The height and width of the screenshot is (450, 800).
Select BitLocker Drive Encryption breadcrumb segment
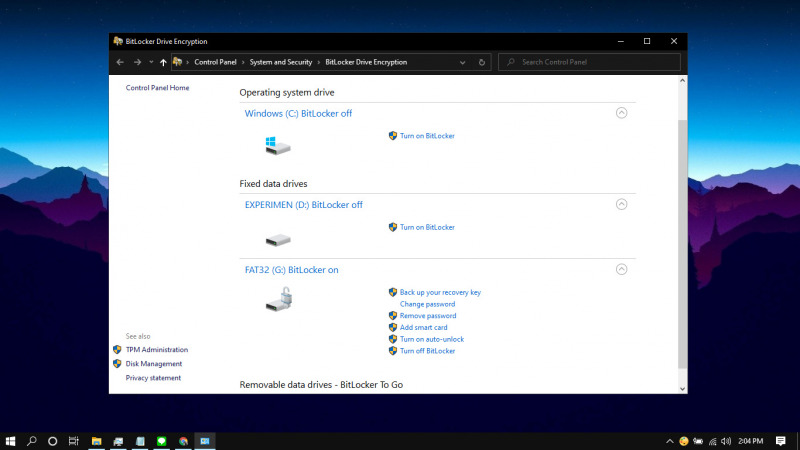tap(366, 62)
